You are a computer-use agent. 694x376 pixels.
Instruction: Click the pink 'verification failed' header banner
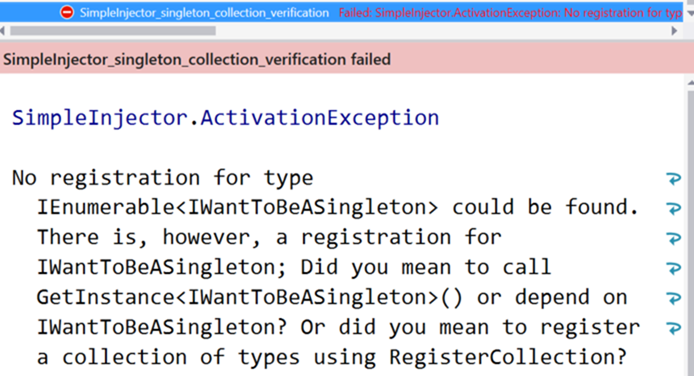tap(347, 59)
